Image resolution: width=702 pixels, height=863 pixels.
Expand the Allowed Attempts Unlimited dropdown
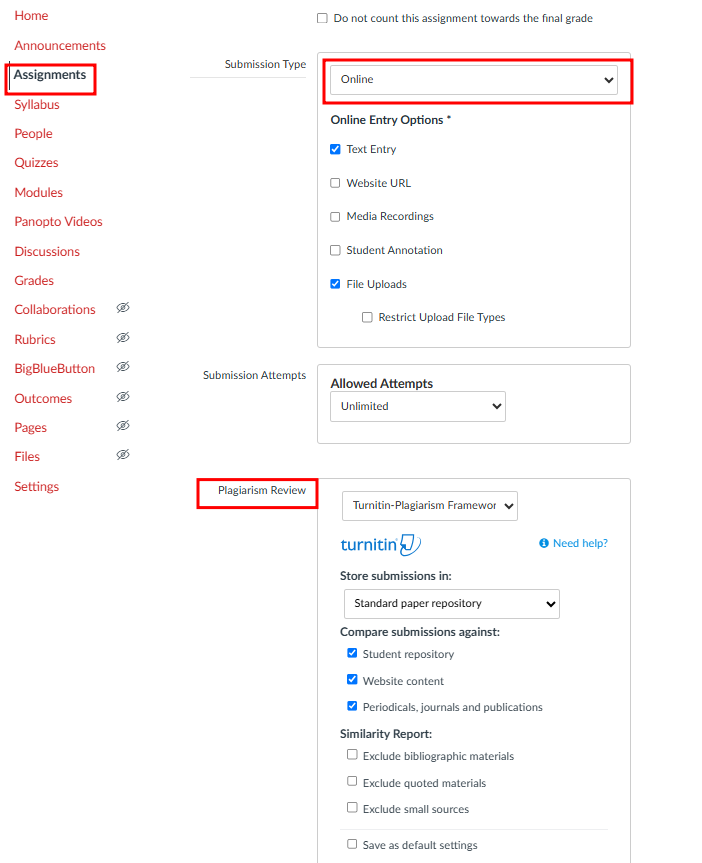417,407
